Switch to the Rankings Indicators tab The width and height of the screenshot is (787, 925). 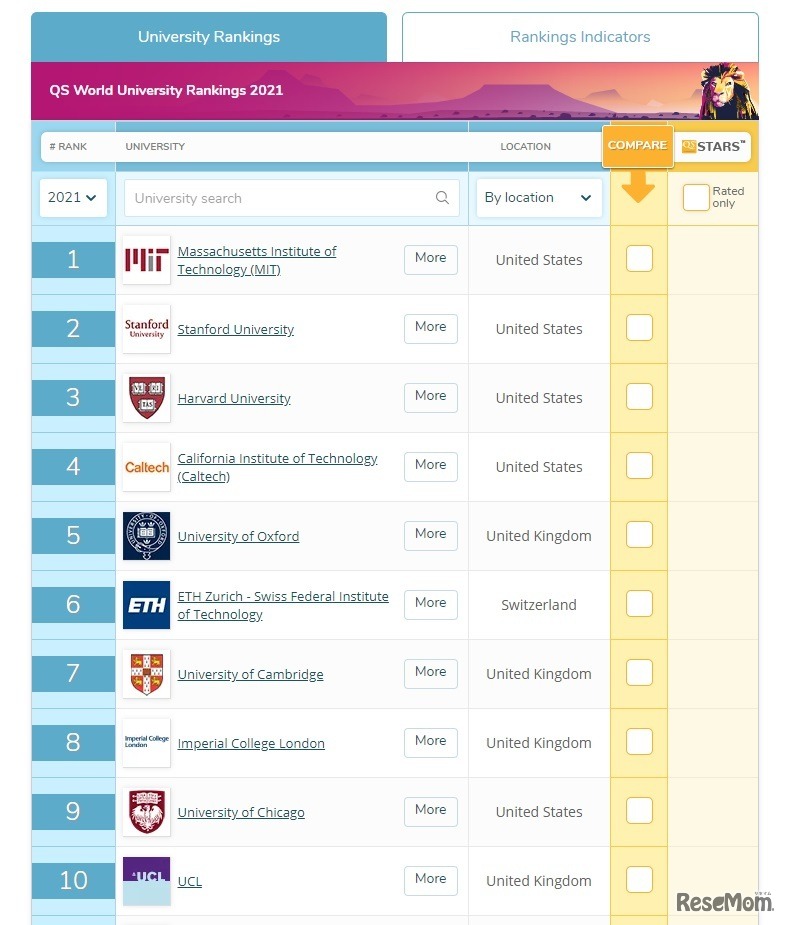click(580, 36)
